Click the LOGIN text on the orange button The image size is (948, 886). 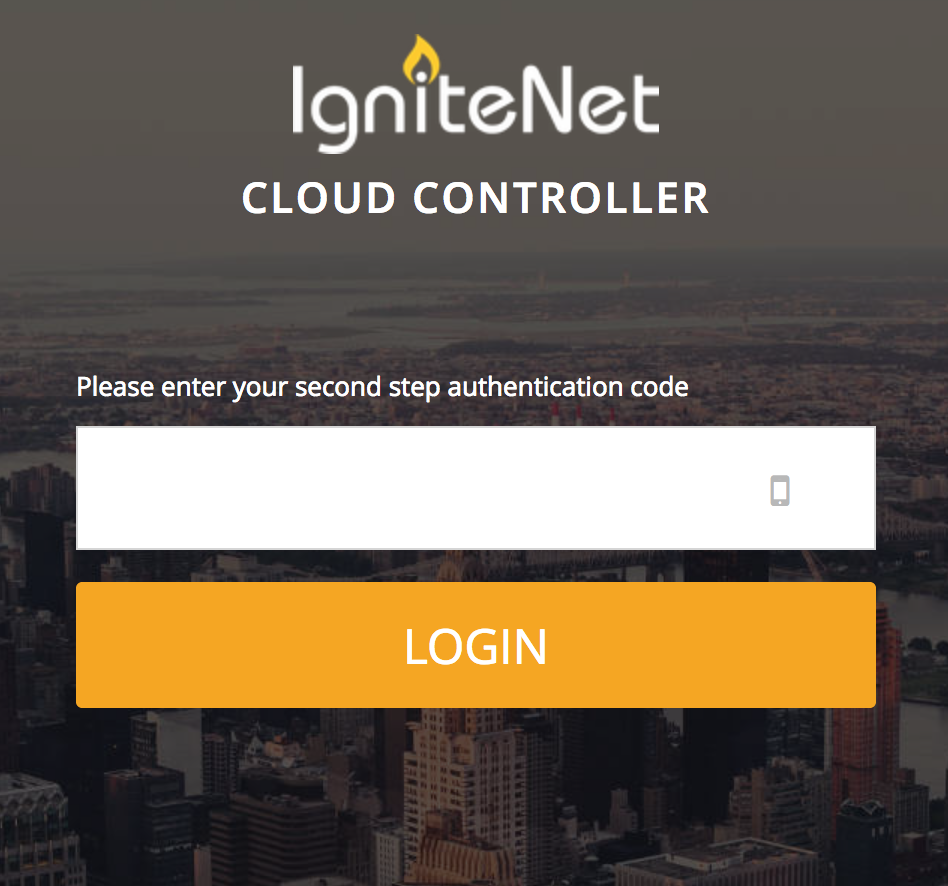(476, 647)
